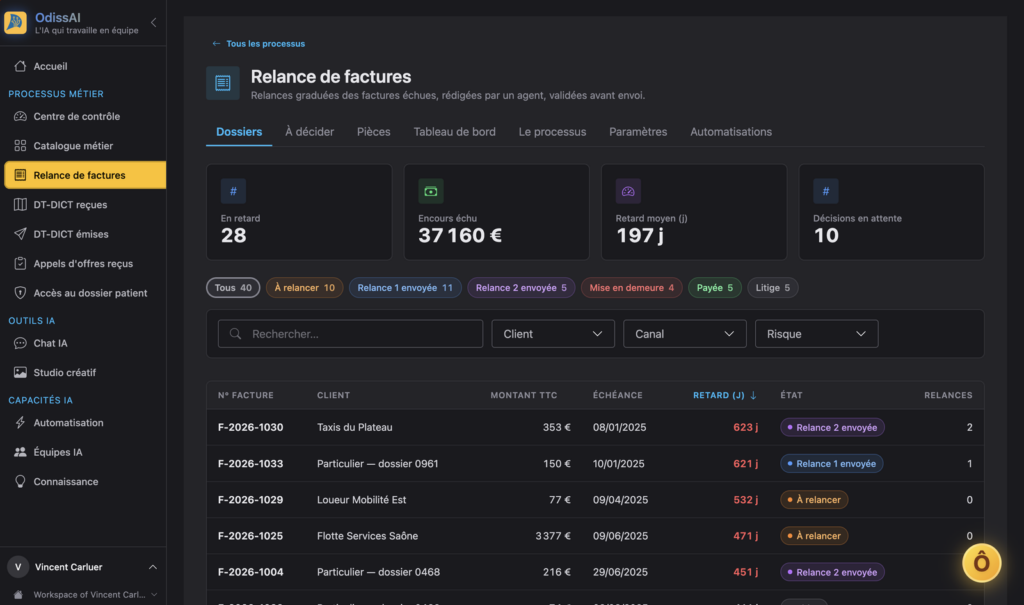Screen dimensions: 1024x605
Task: Open the Canal filter dropdown
Action: tap(684, 334)
